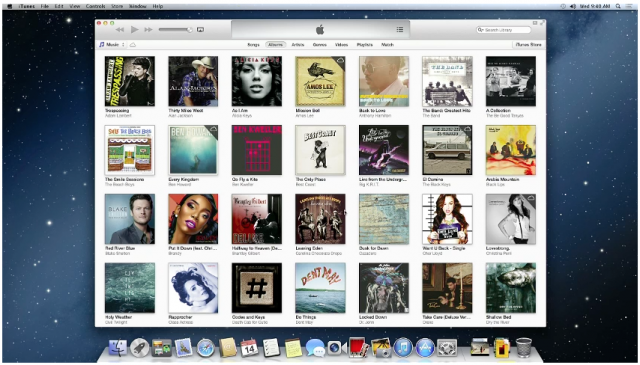
Task: Switch to the Artists tab
Action: pos(298,45)
